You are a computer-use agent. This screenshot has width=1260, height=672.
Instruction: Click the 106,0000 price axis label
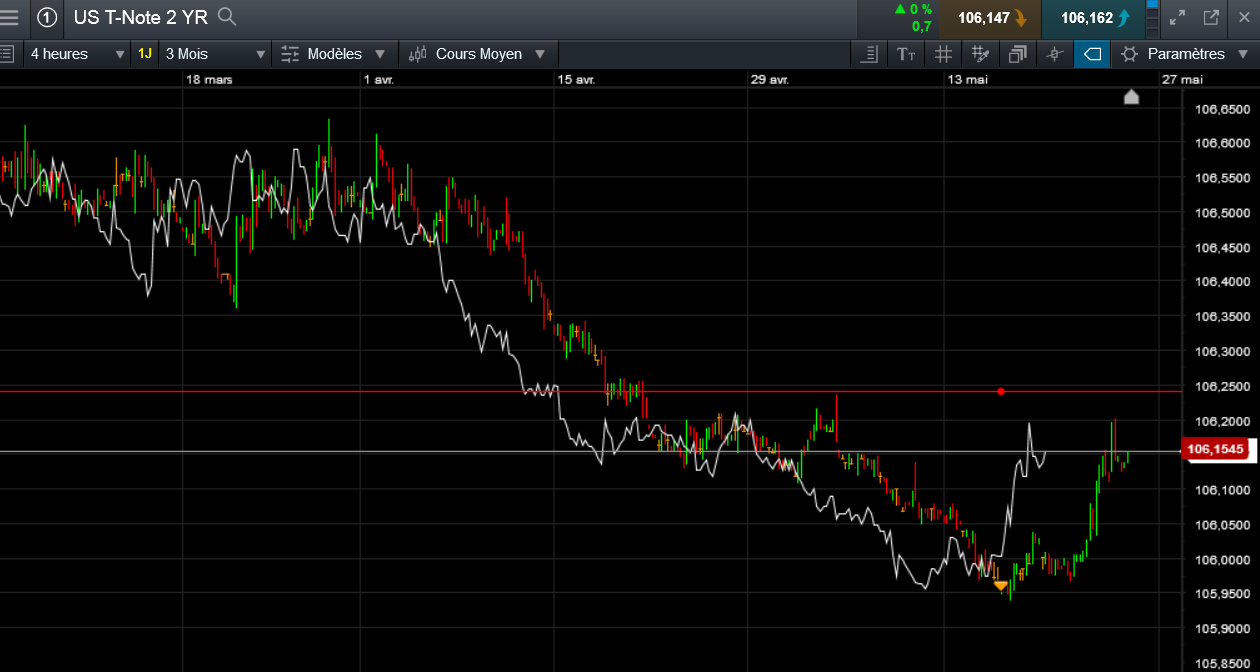click(1224, 560)
